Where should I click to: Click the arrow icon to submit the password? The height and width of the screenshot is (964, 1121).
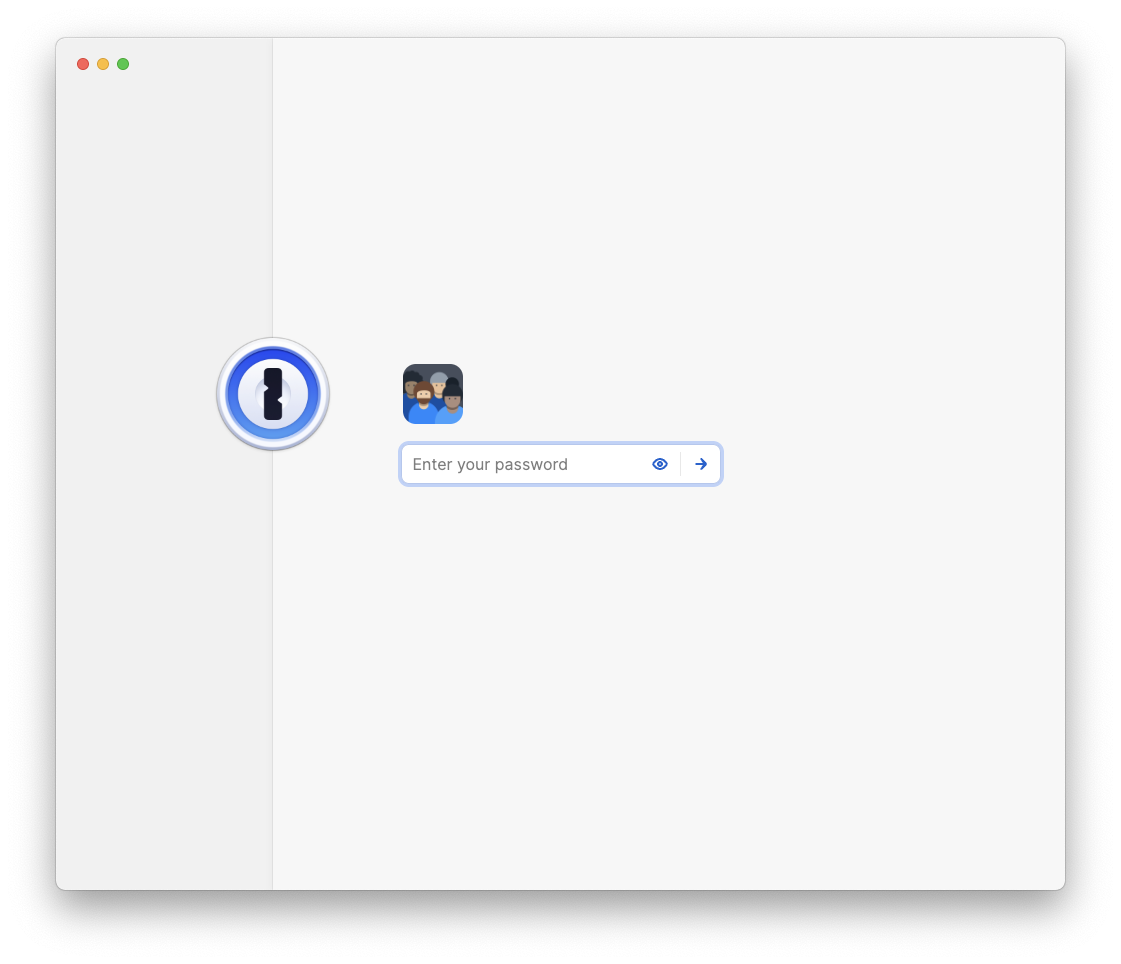[700, 464]
